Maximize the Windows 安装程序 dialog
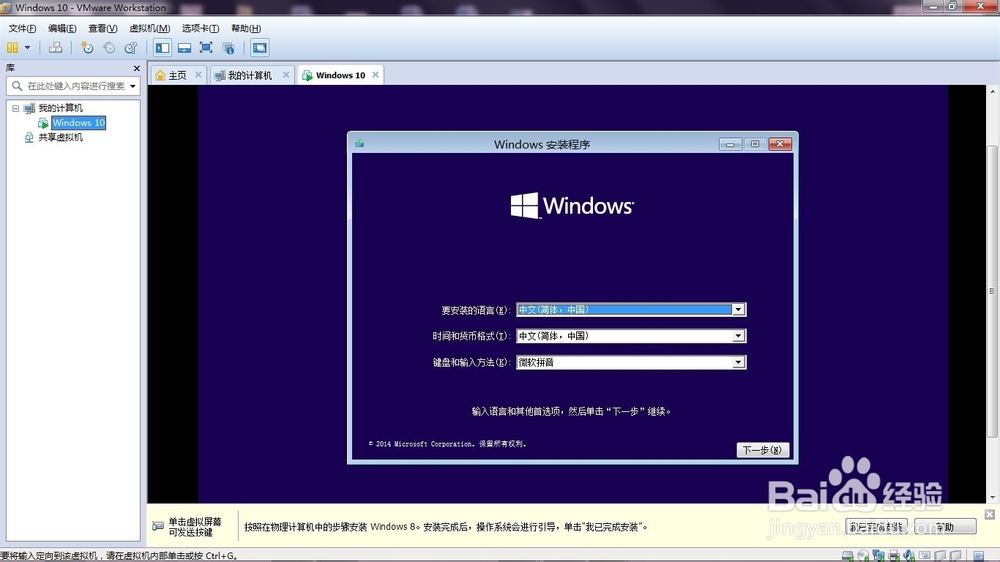 754,144
